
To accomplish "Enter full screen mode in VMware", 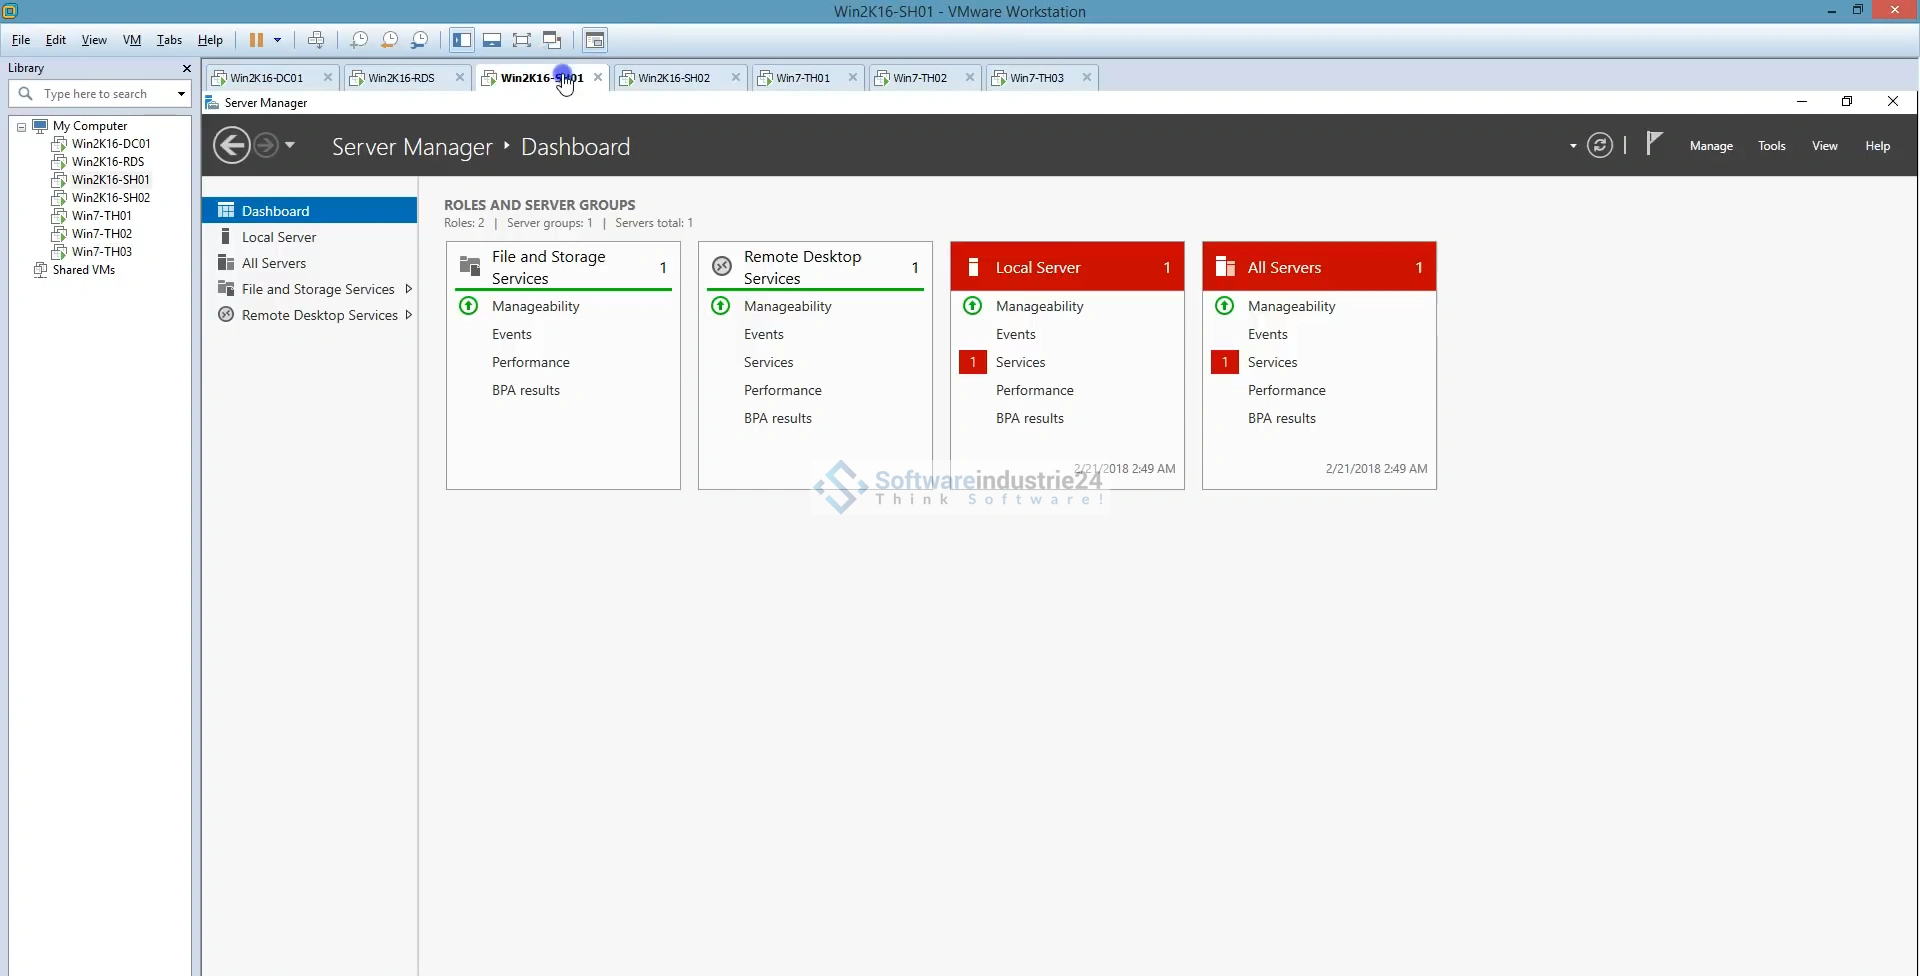I will [x=522, y=40].
